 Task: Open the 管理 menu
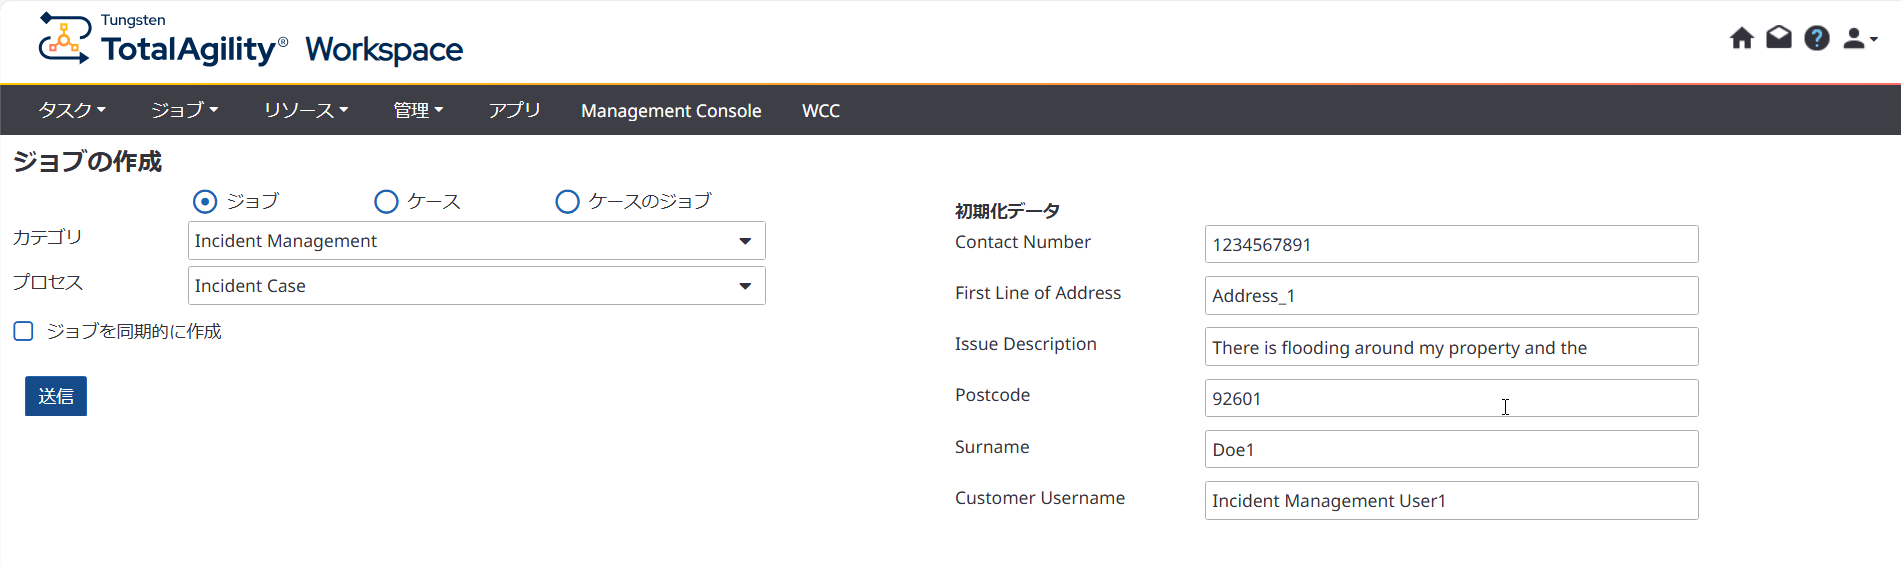point(417,110)
